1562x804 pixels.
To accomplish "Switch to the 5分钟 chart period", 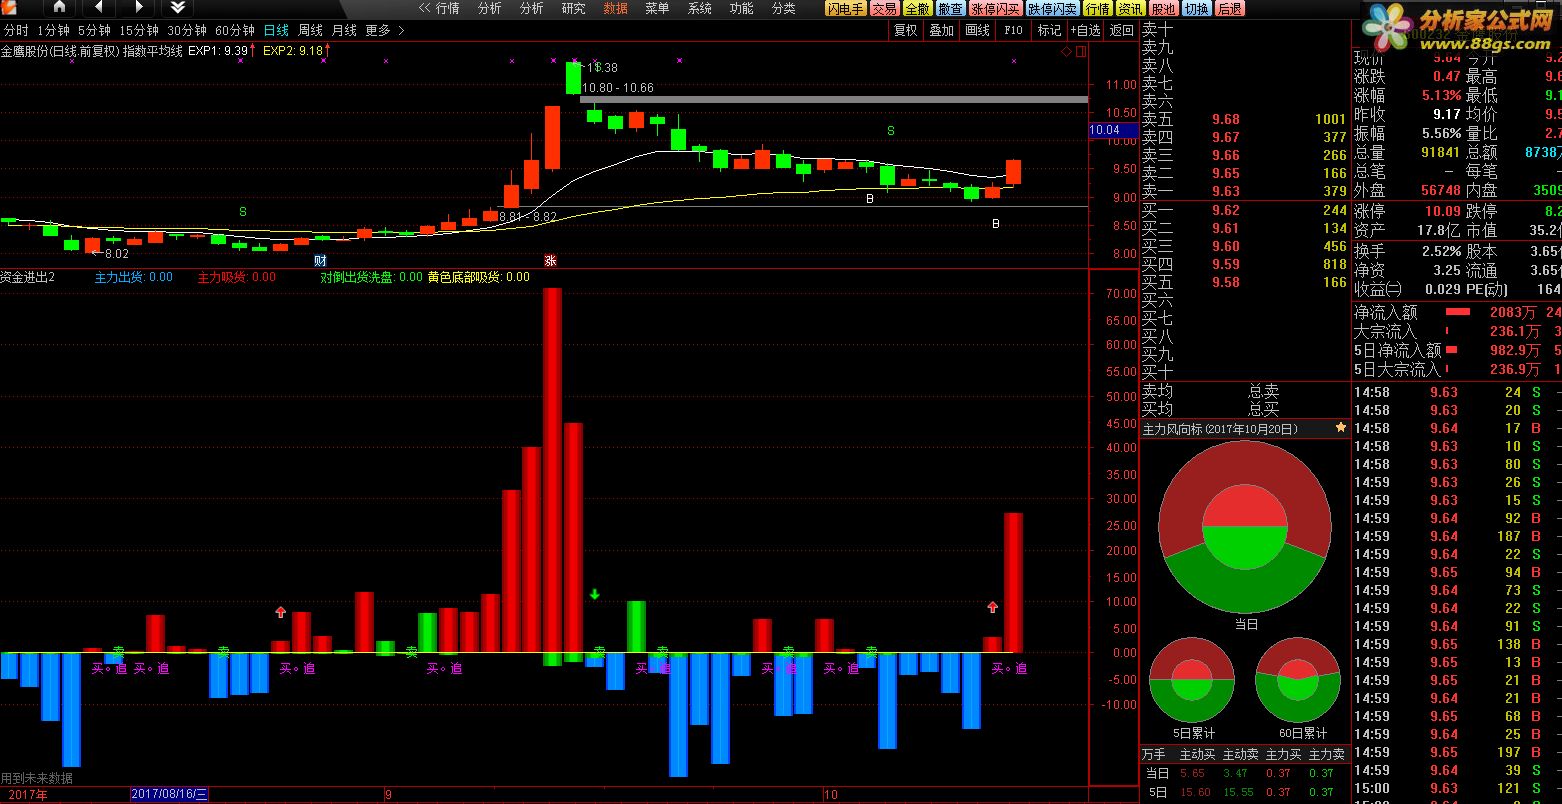I will tap(94, 31).
